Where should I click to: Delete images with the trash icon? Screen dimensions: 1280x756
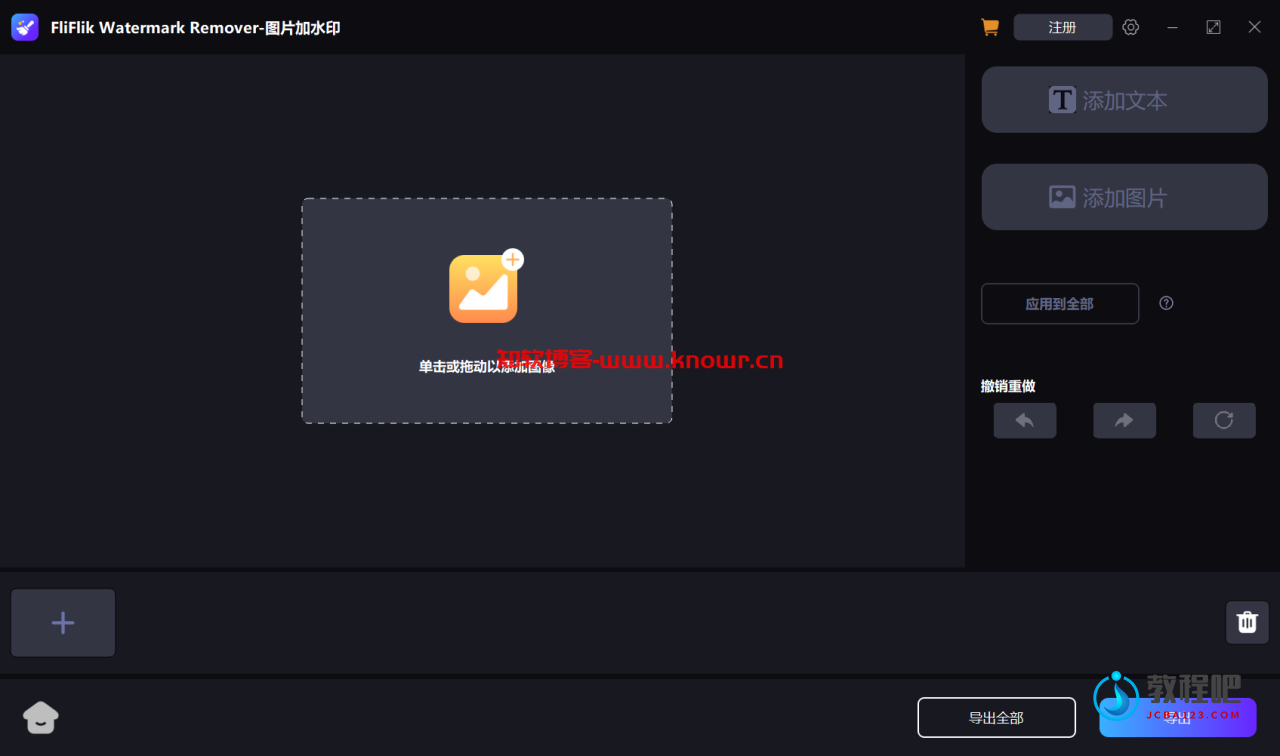[x=1247, y=622]
